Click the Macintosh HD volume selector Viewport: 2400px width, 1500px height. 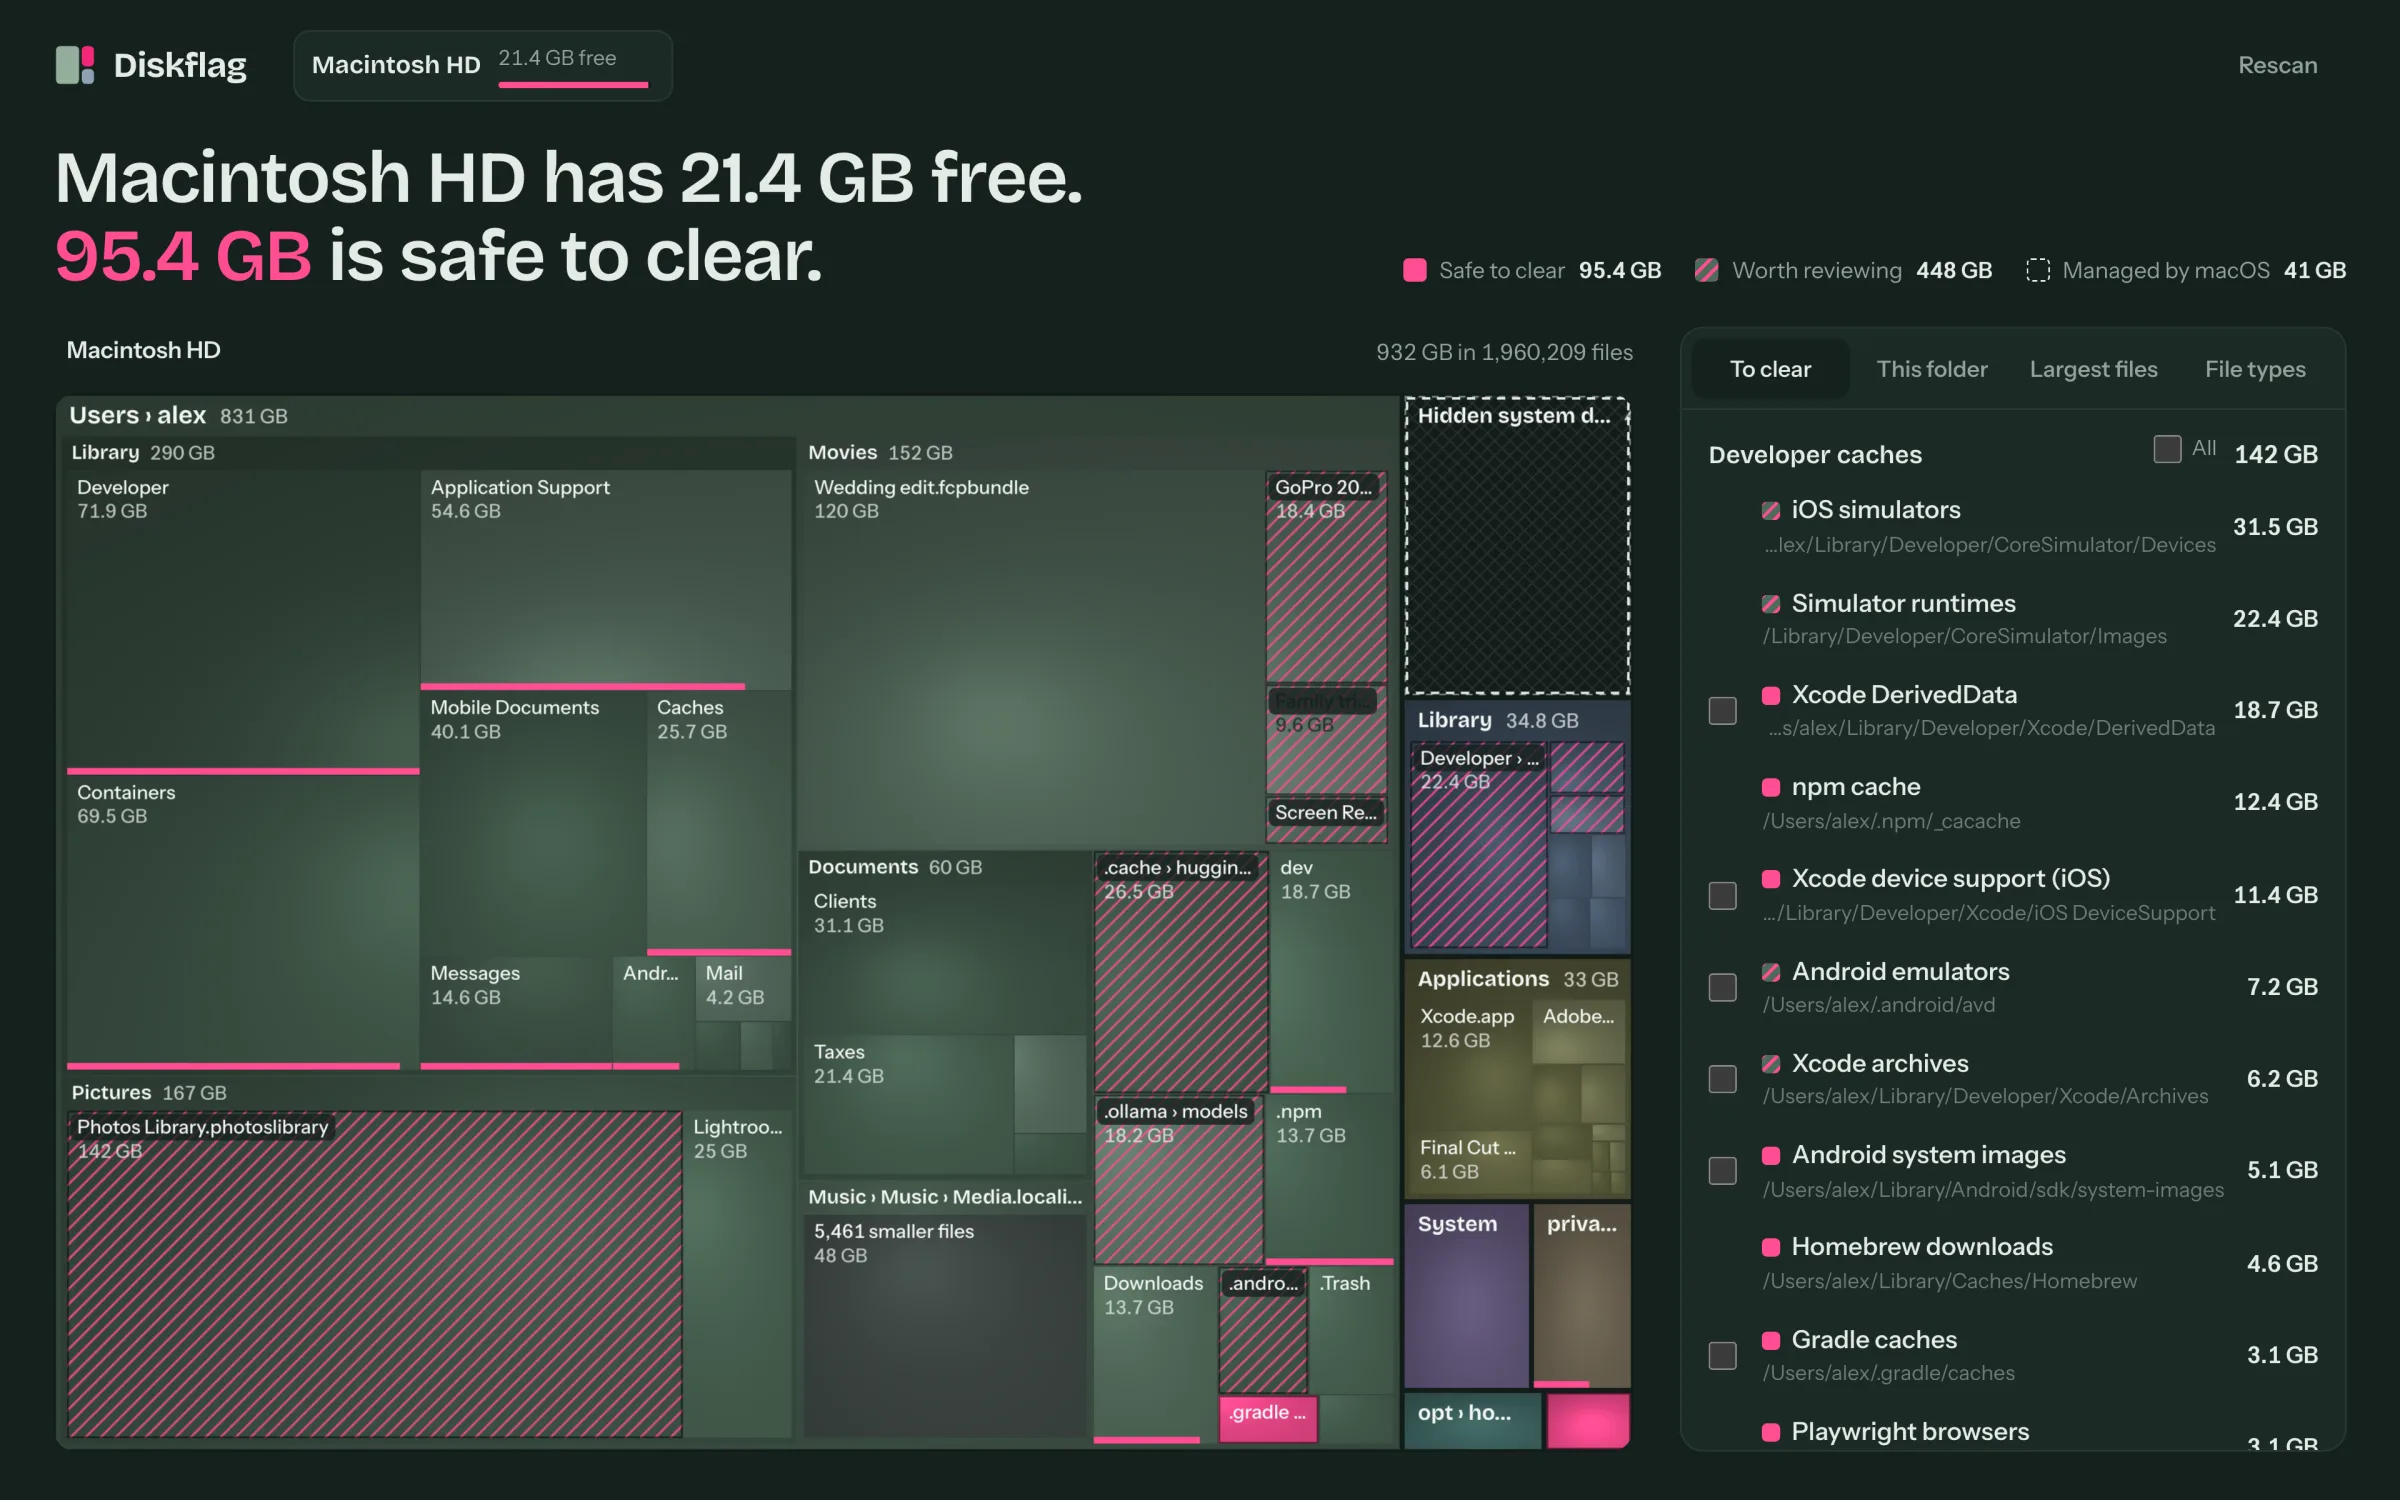[x=483, y=65]
